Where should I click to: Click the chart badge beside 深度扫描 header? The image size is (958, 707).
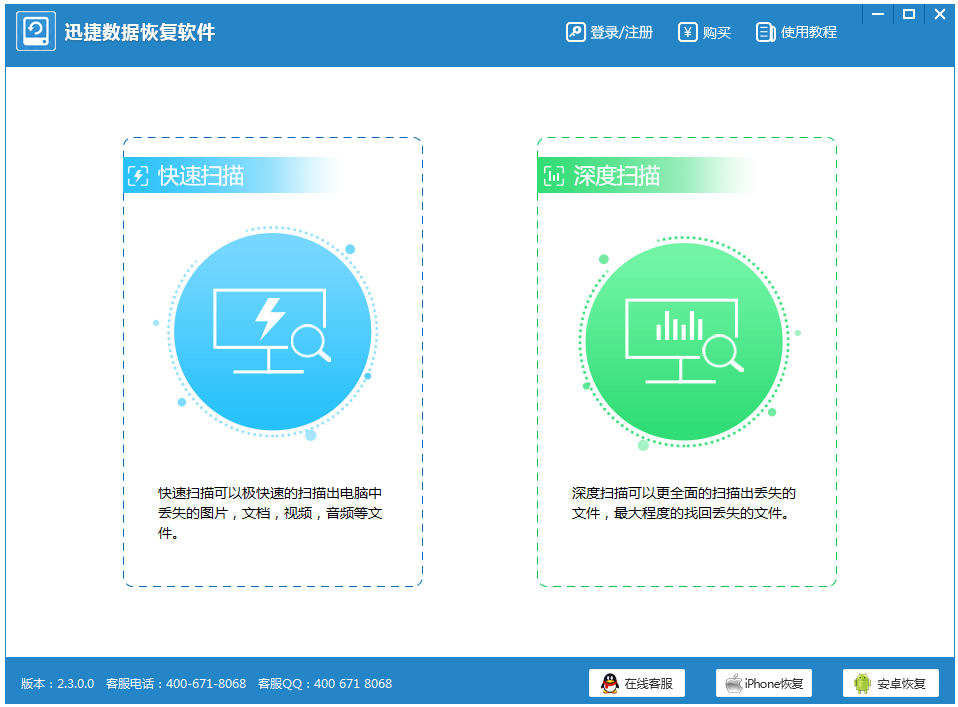click(552, 174)
